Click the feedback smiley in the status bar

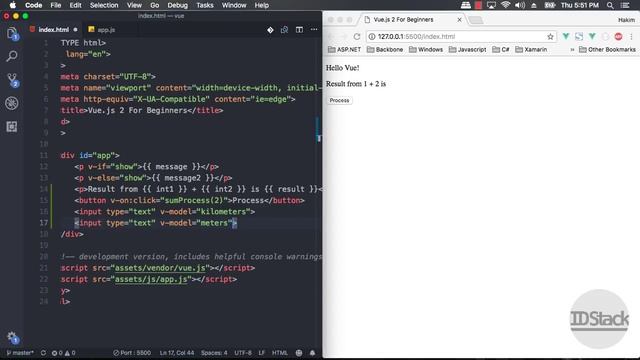click(299, 353)
